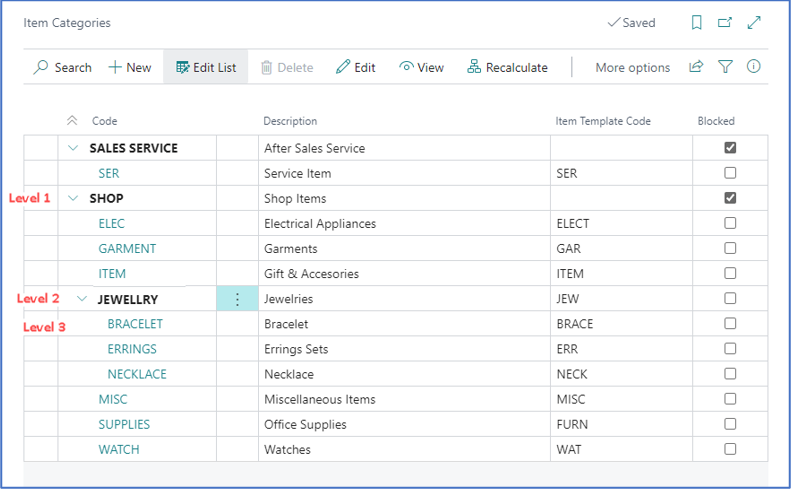Open the filter pane icon
The width and height of the screenshot is (791, 490).
point(725,67)
